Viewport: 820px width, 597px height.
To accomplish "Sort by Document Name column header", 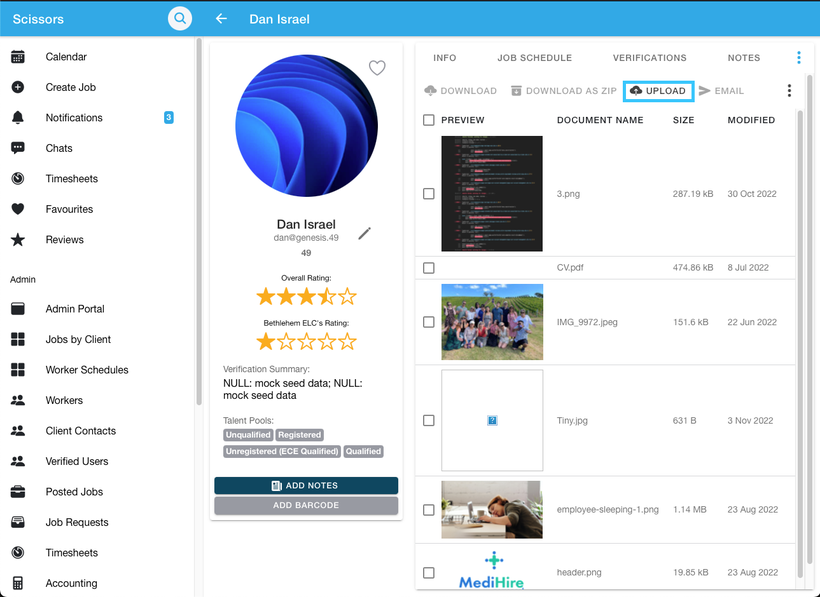I will click(600, 120).
